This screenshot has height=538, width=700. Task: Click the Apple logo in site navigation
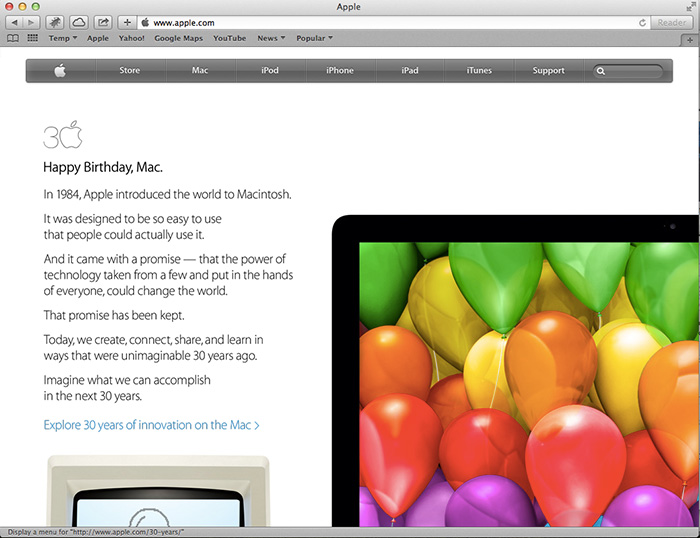60,71
